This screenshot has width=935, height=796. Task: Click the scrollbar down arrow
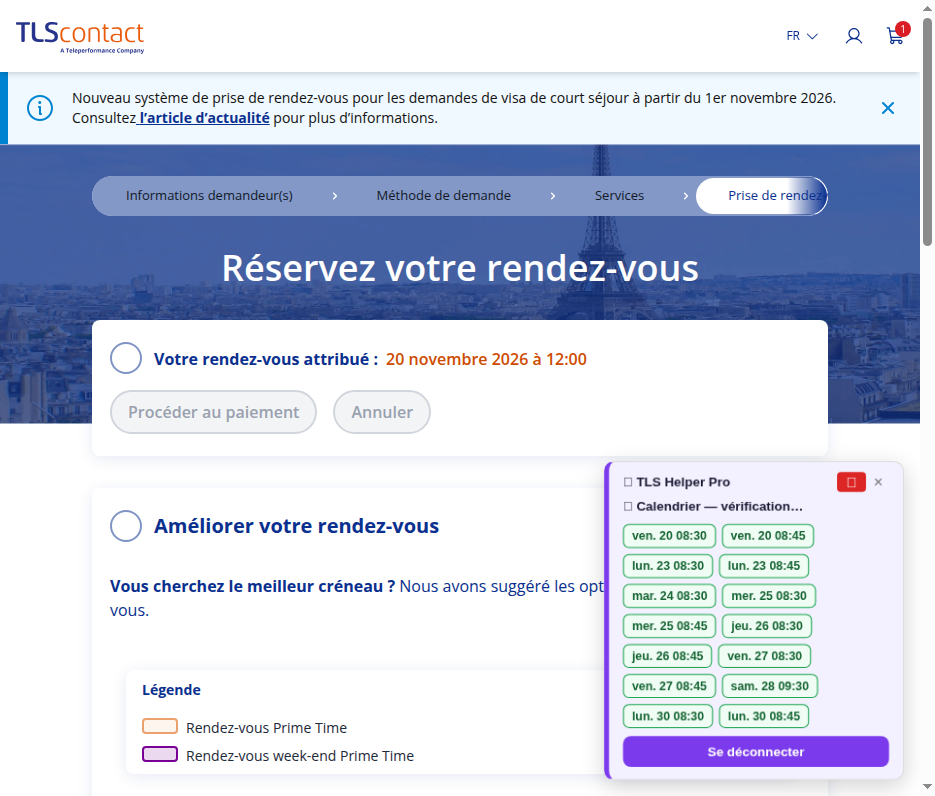[x=927, y=788]
